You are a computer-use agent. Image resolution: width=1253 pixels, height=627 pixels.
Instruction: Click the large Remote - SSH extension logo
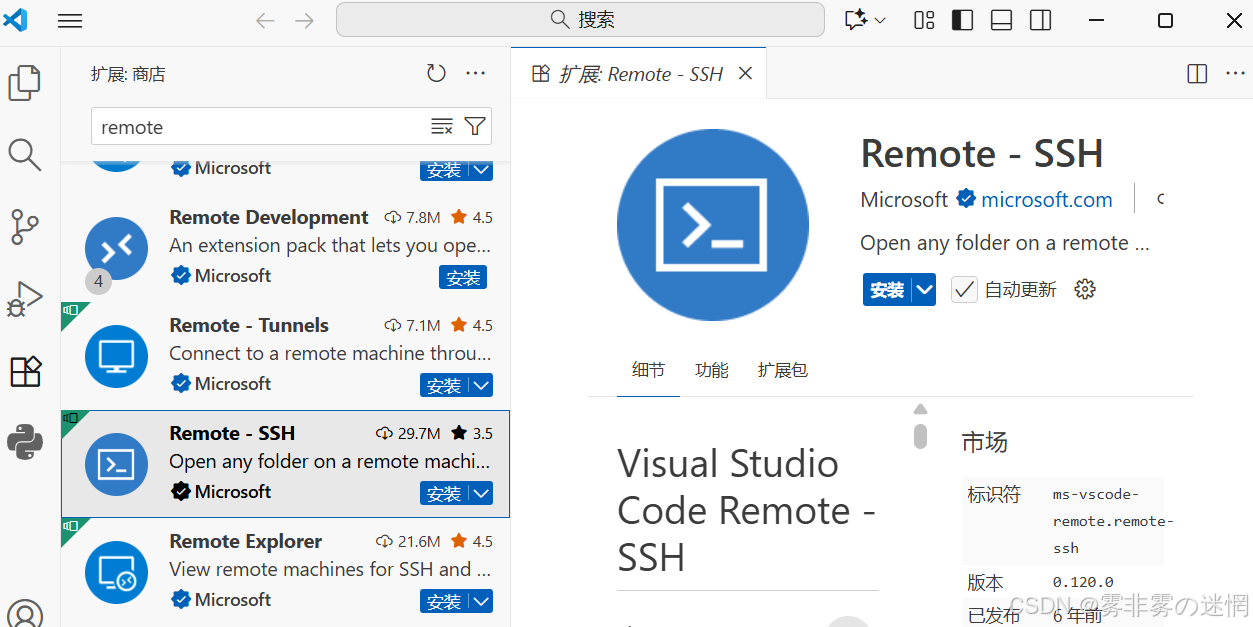click(712, 225)
